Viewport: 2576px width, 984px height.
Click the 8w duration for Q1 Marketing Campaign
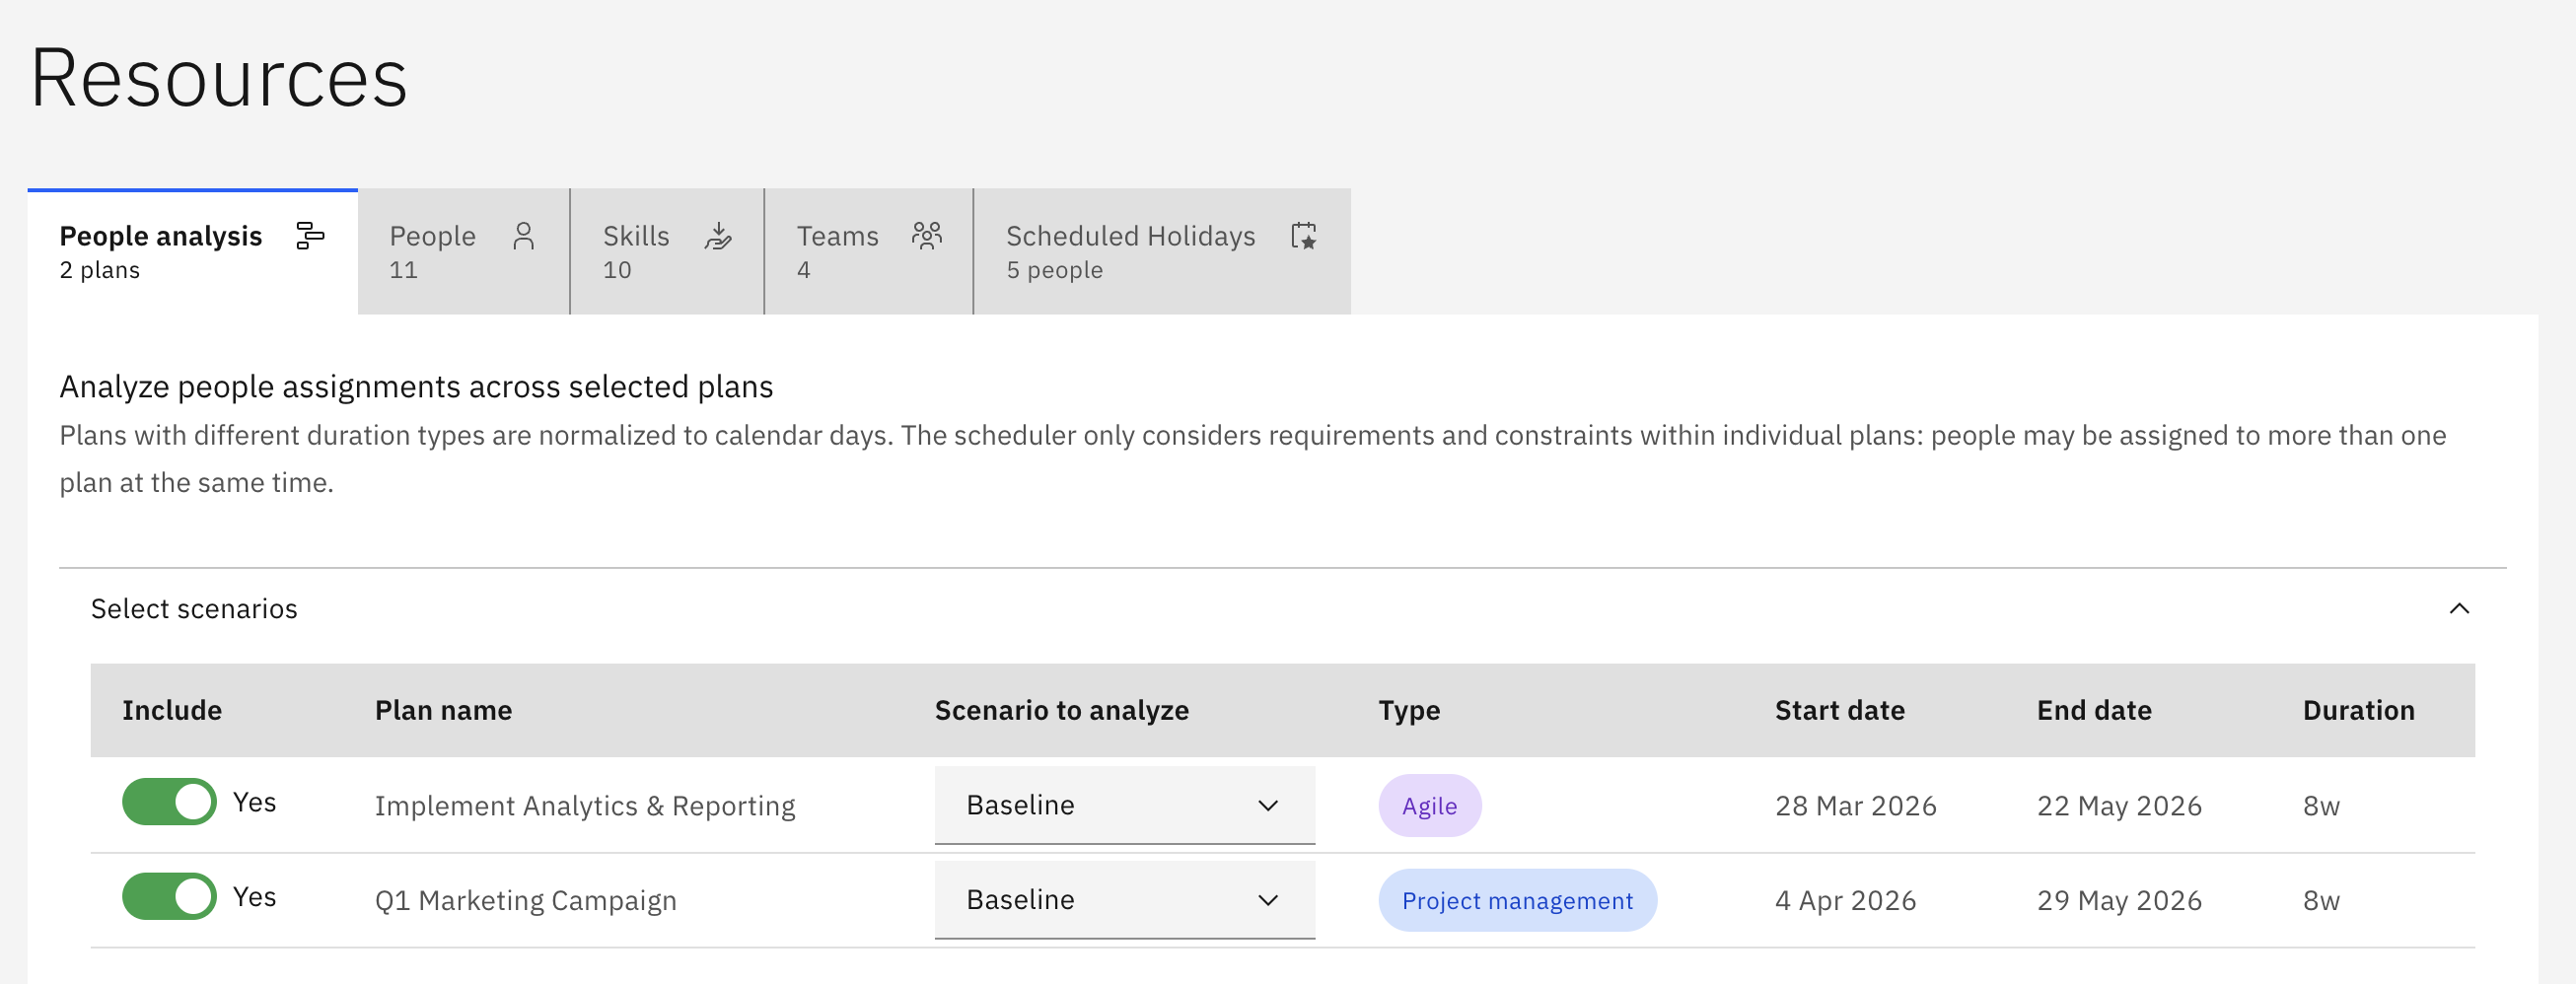pyautogui.click(x=2322, y=901)
